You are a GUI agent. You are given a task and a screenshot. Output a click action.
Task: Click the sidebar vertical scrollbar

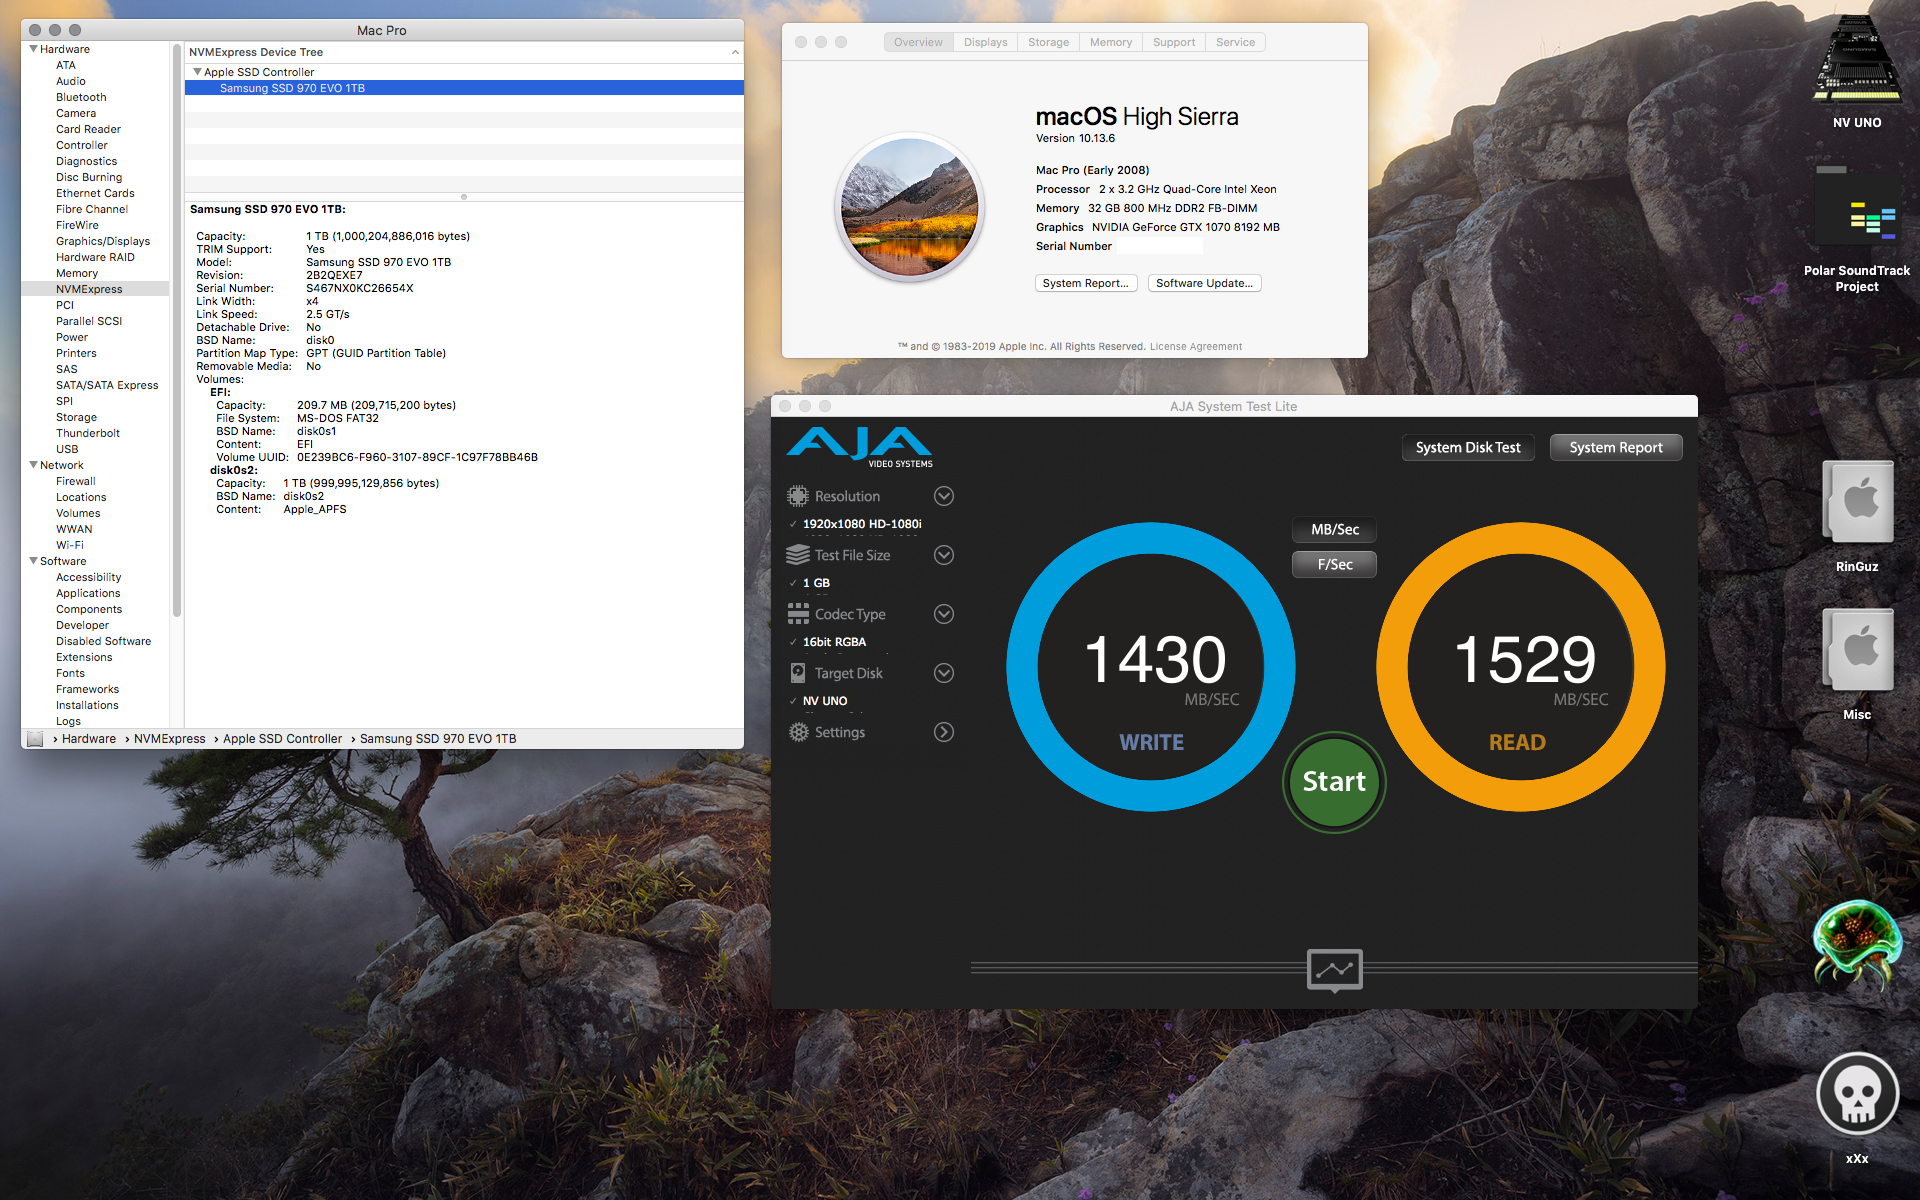click(x=177, y=330)
